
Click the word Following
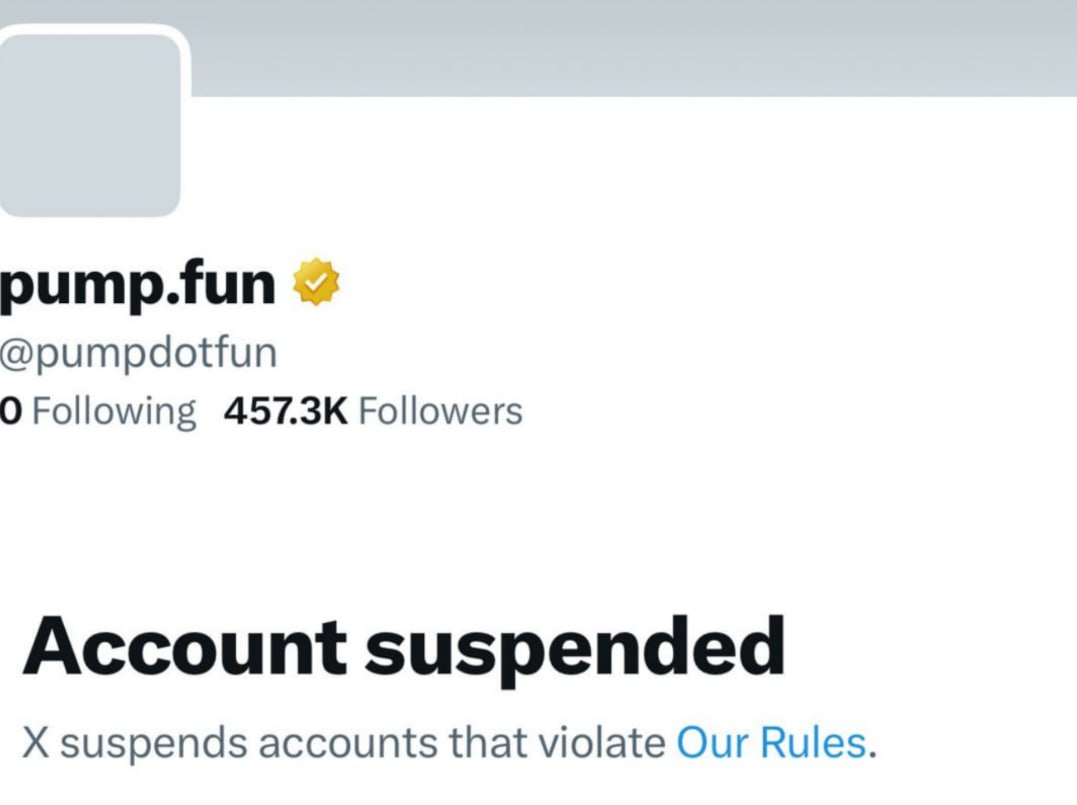(114, 412)
